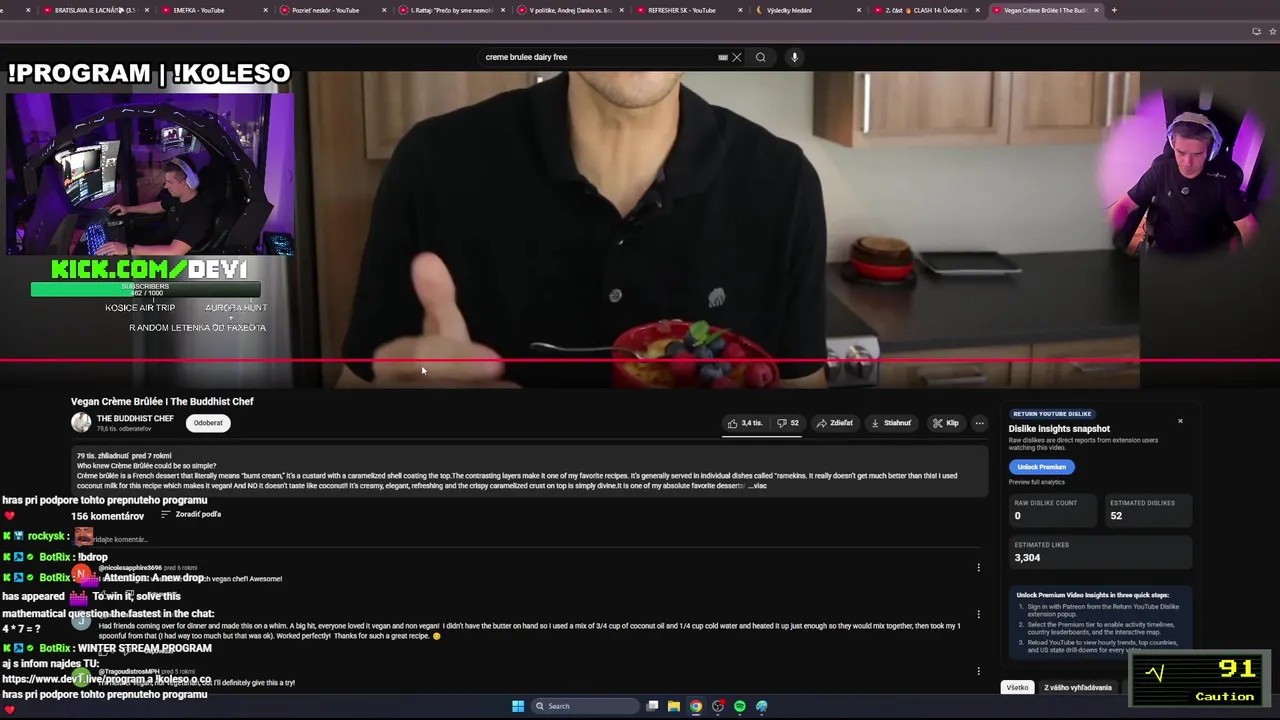The height and width of the screenshot is (720, 1280).
Task: Open options for TragoudistrosMPH comment
Action: coord(979,671)
